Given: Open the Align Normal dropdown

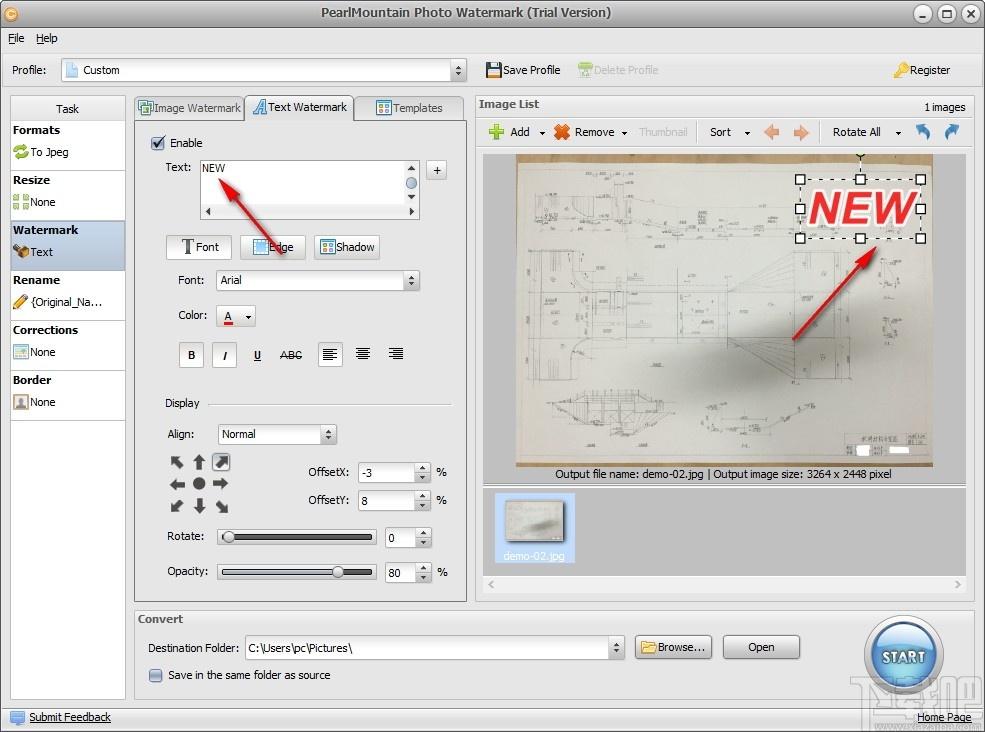Looking at the screenshot, I should pyautogui.click(x=328, y=434).
